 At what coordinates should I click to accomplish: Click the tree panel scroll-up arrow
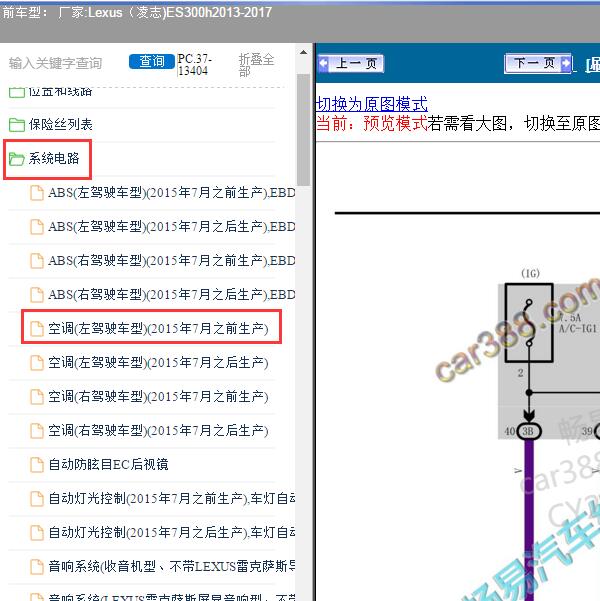click(x=303, y=53)
